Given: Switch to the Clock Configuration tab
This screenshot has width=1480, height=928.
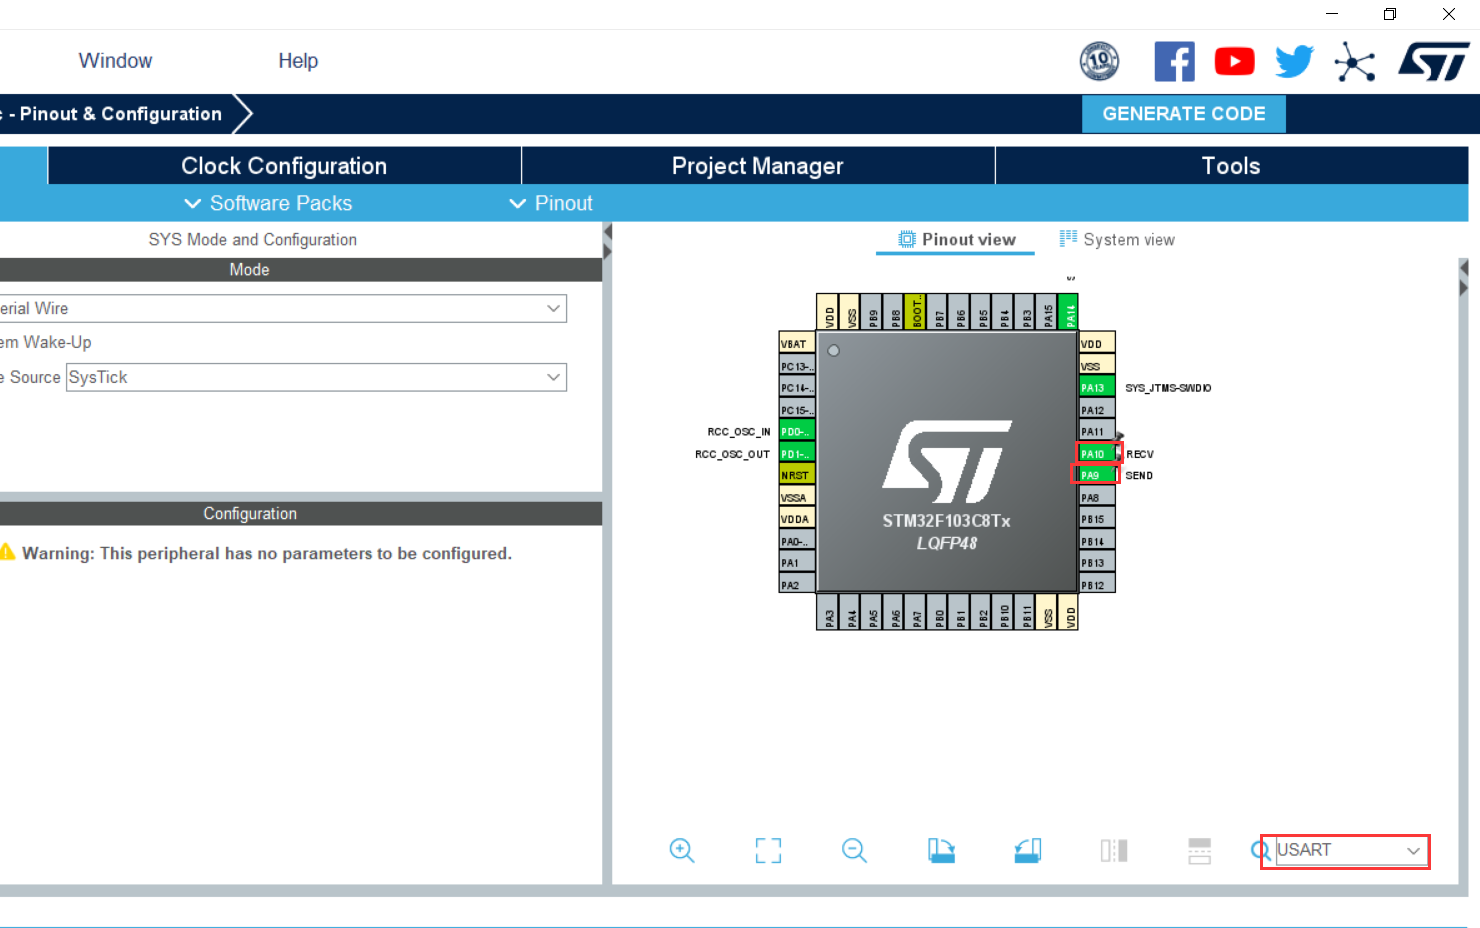Looking at the screenshot, I should 284,166.
